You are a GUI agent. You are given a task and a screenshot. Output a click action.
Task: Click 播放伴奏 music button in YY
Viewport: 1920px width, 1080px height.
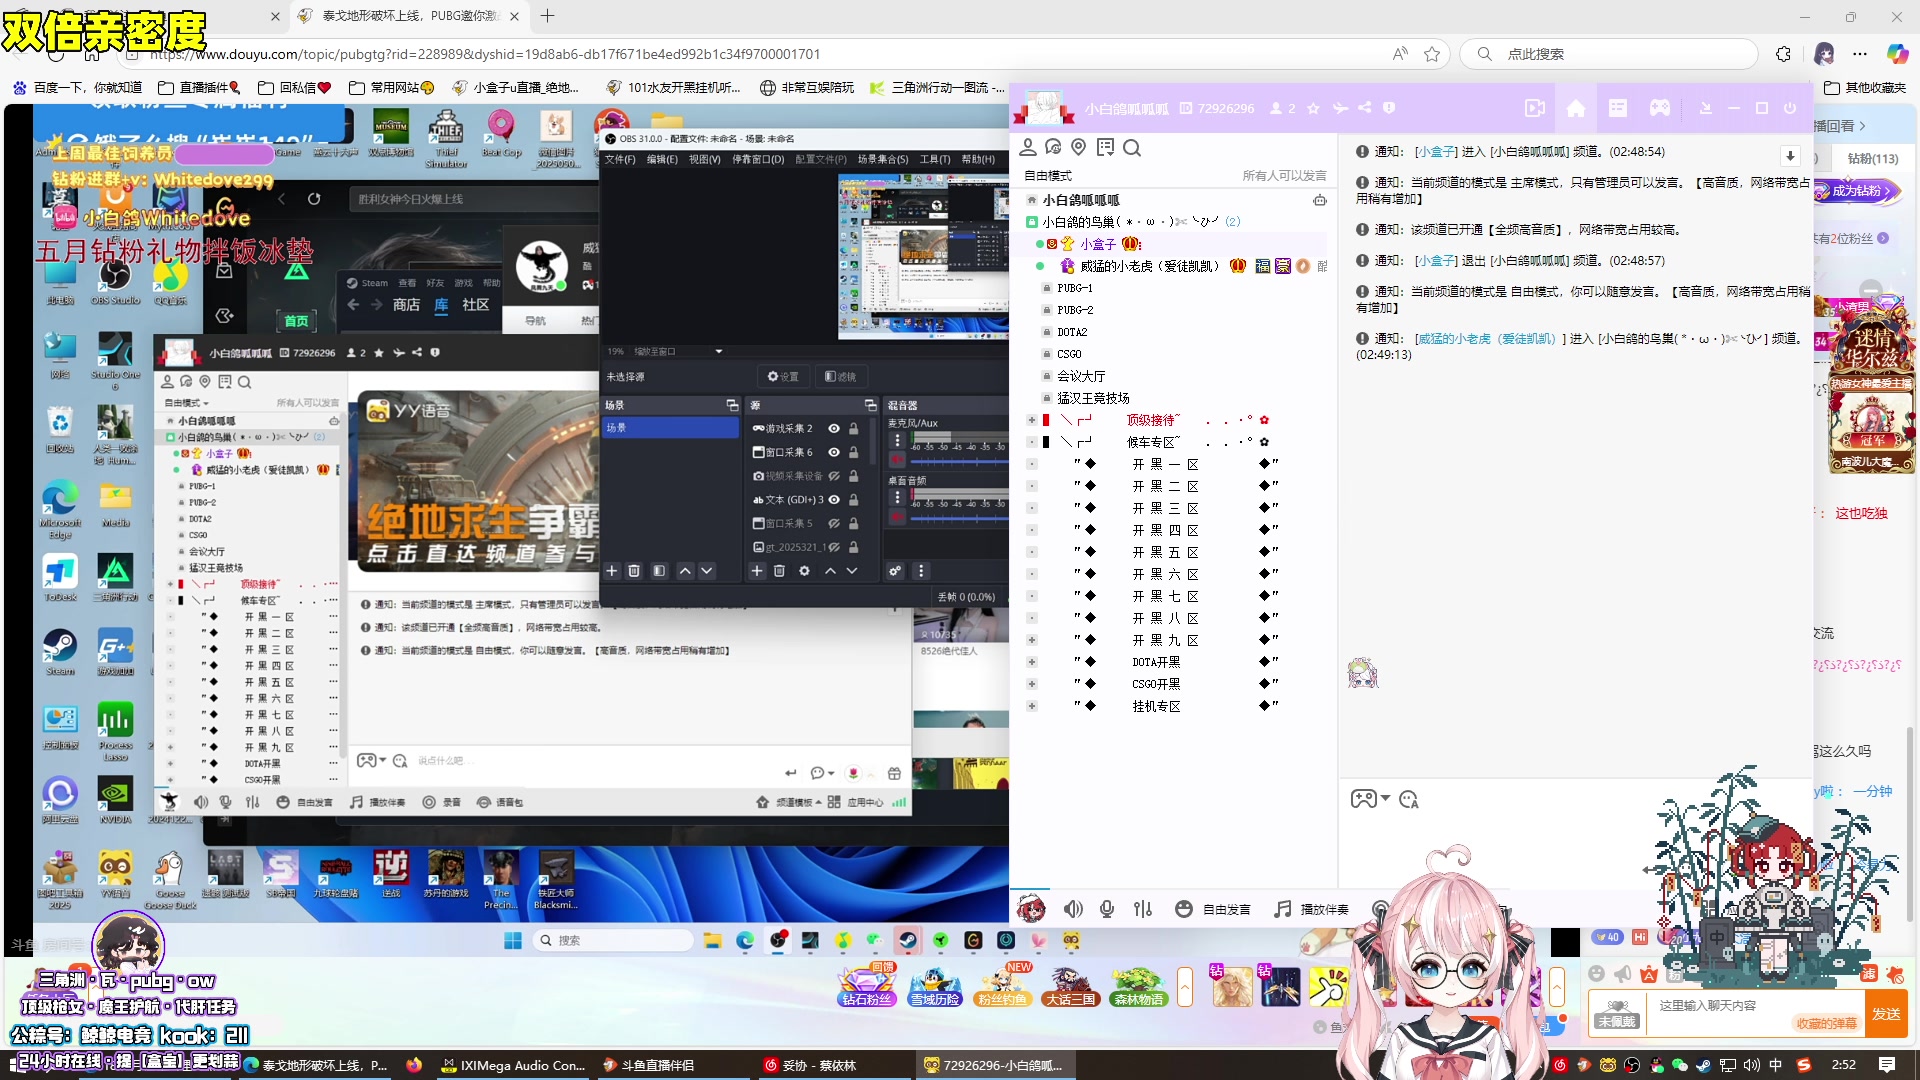(1311, 909)
